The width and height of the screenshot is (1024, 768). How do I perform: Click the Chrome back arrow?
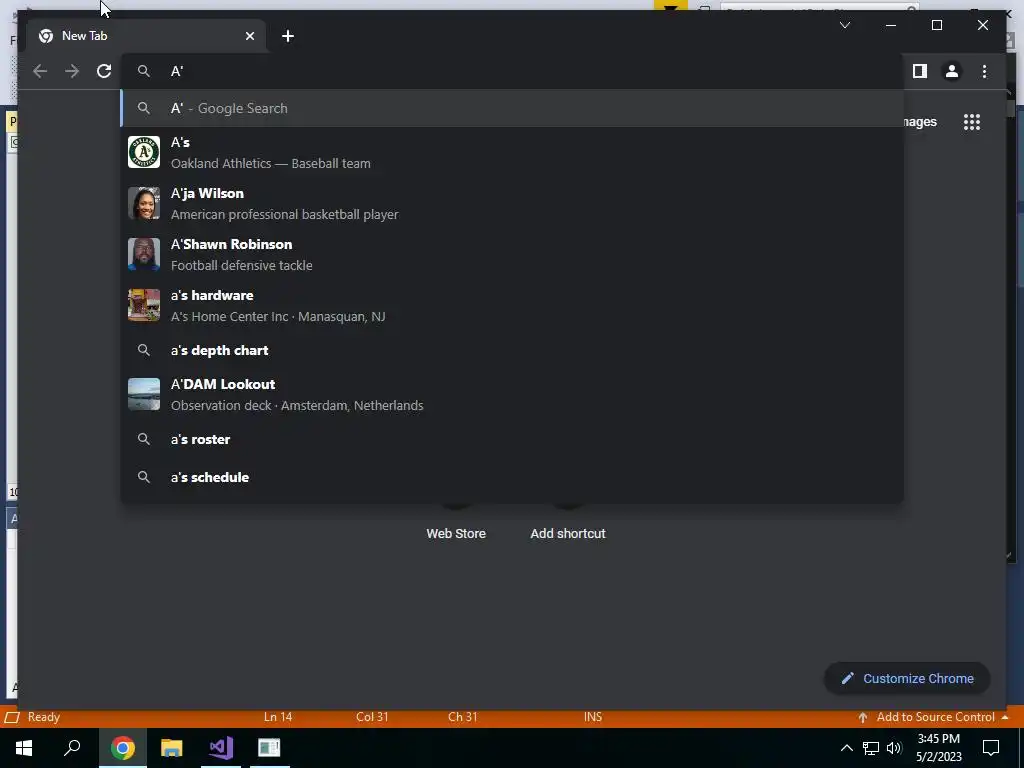[40, 71]
